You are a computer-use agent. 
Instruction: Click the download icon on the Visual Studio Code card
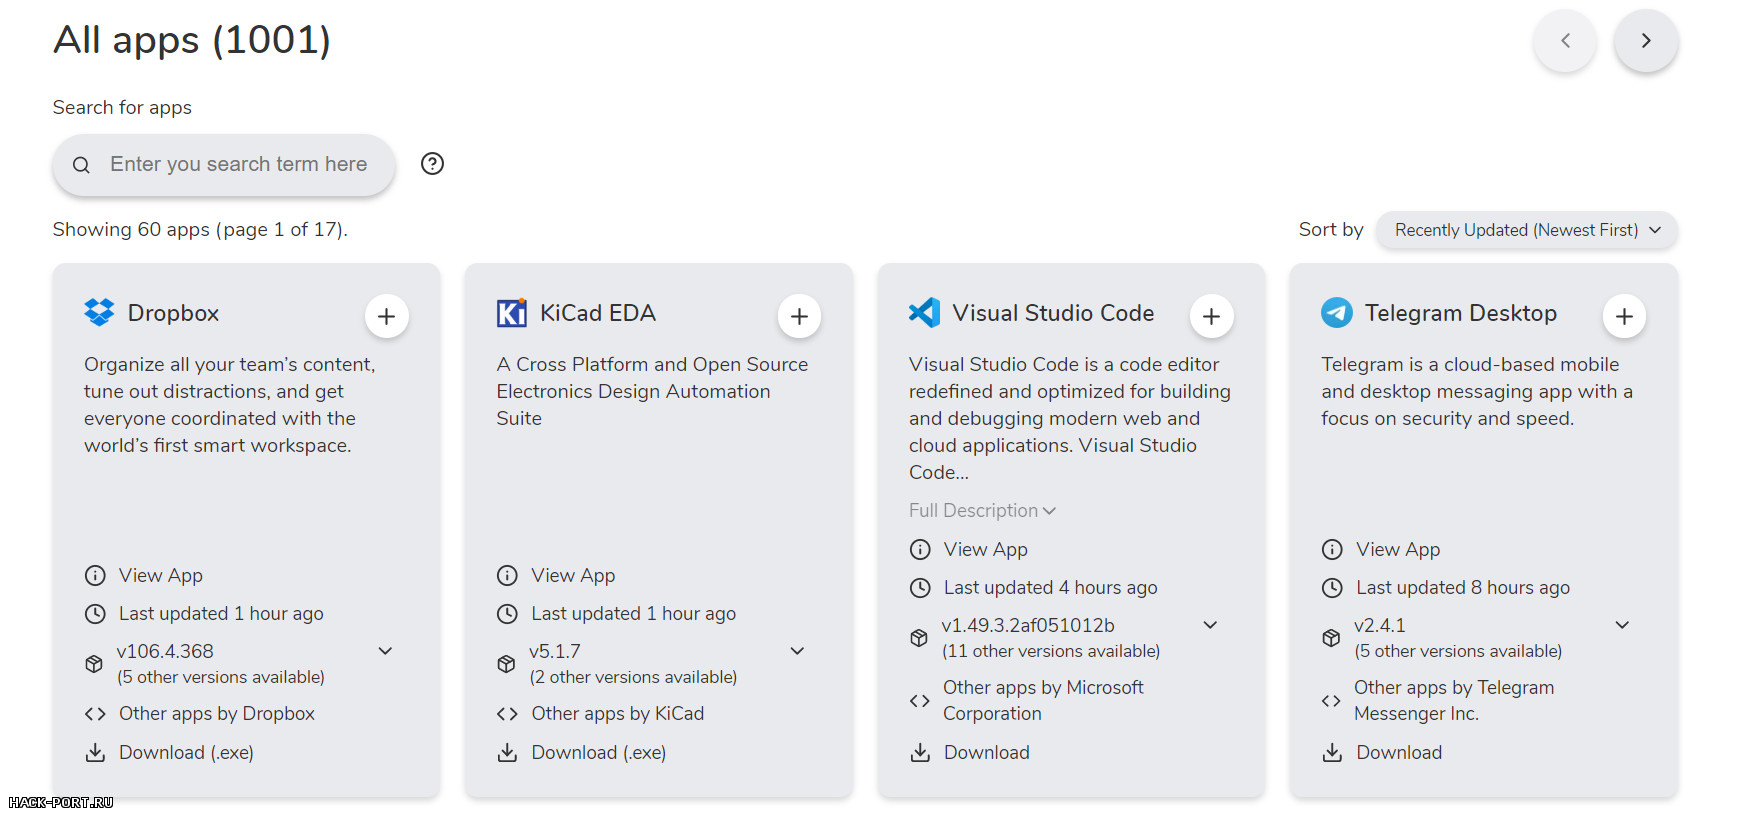pos(920,752)
